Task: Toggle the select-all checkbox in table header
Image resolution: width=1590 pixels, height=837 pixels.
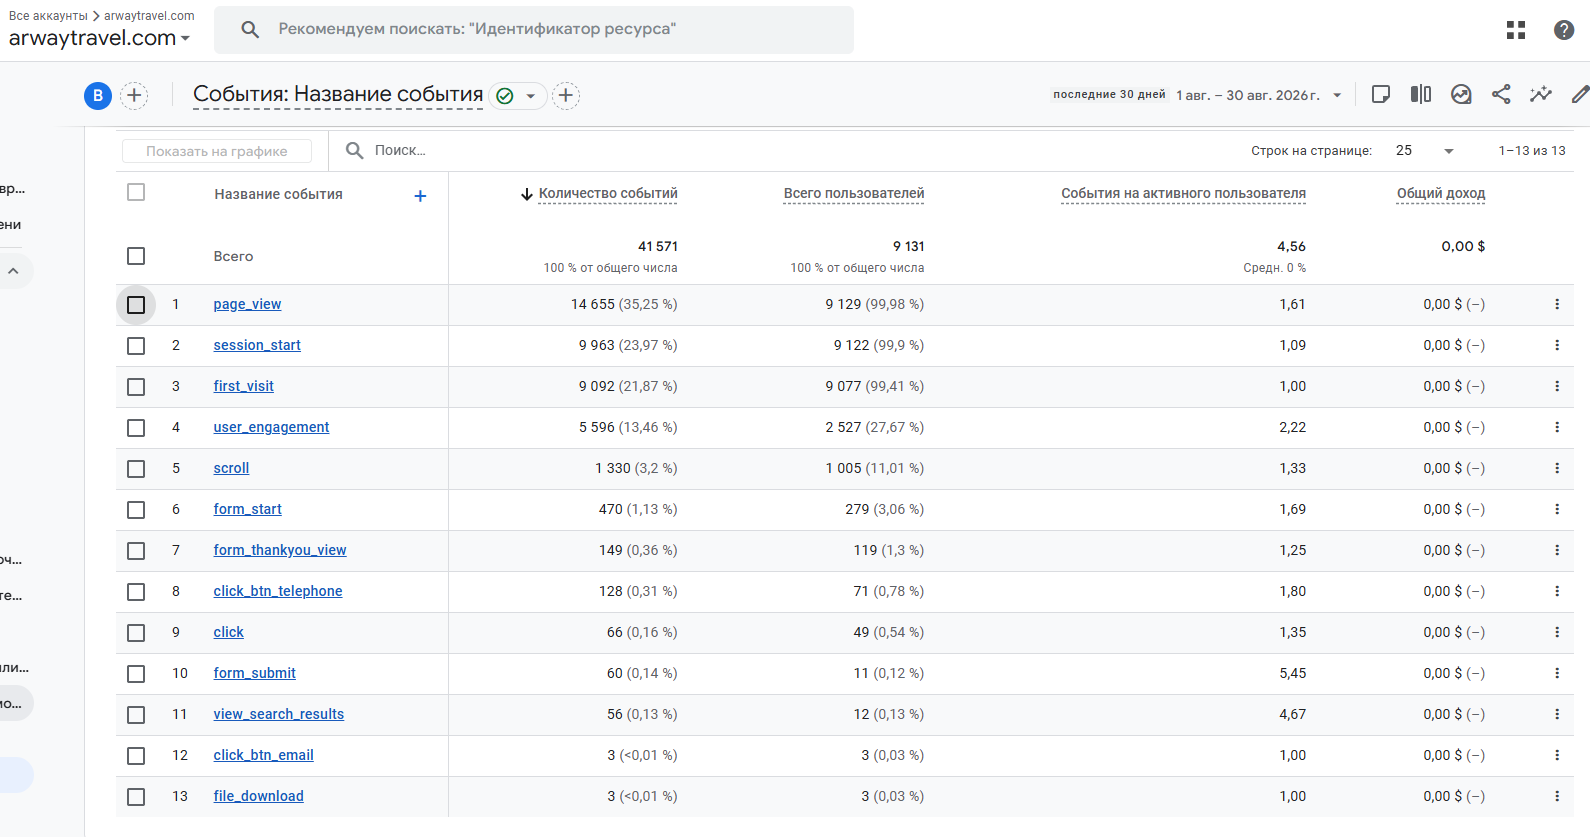Action: (136, 192)
